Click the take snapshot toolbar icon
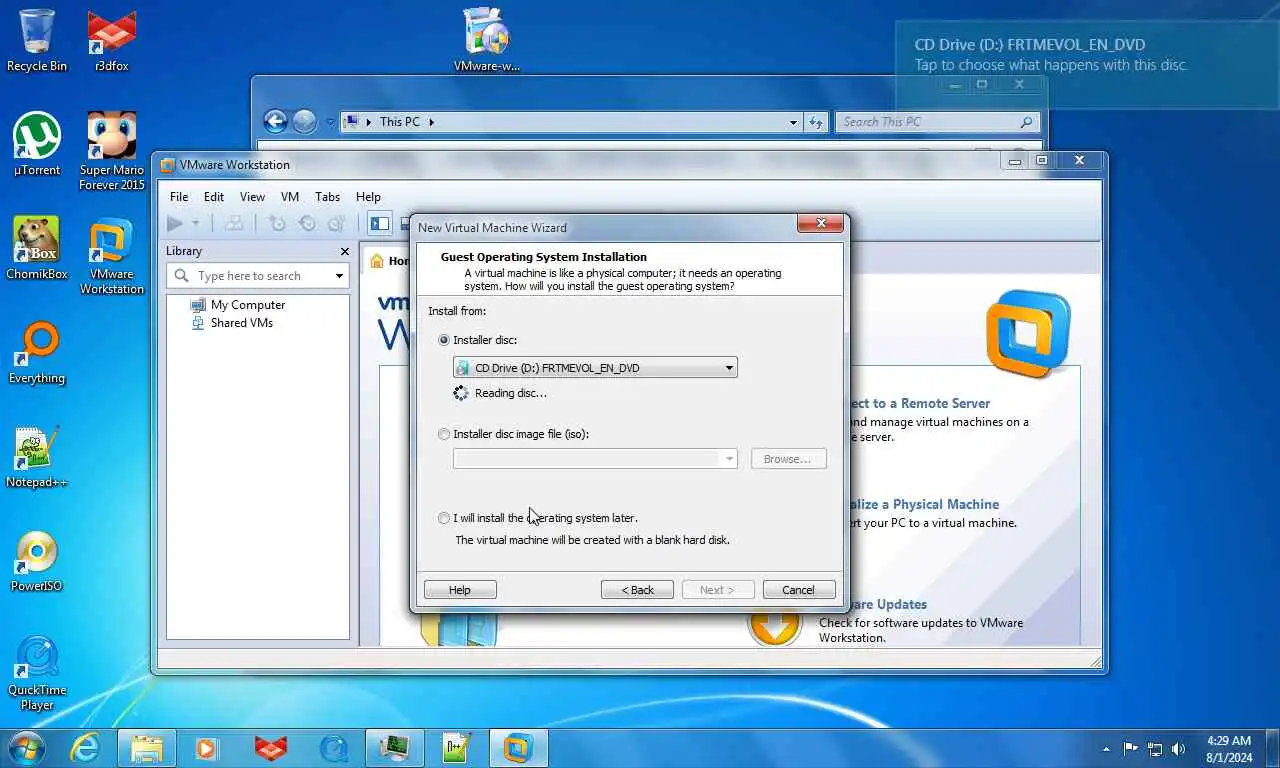The width and height of the screenshot is (1280, 768). 278,224
